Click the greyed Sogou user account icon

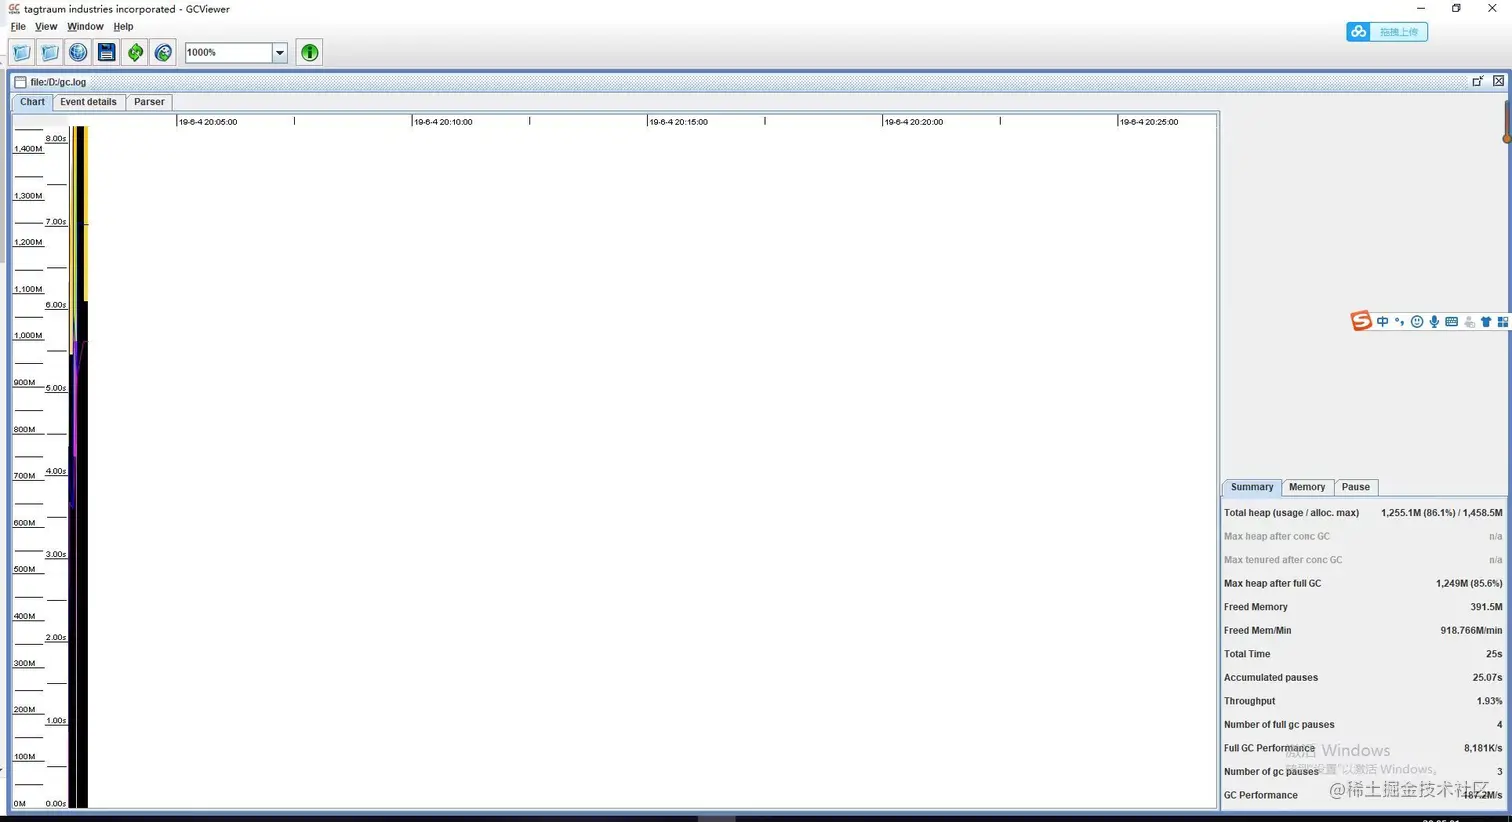1469,322
